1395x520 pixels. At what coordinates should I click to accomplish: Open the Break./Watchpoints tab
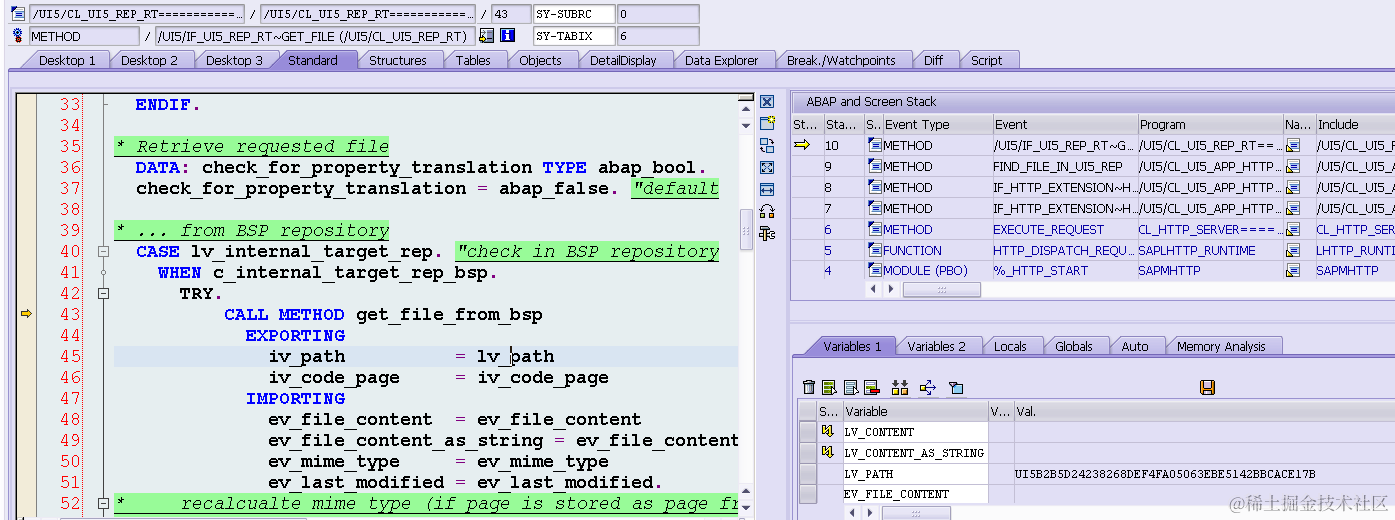click(x=841, y=60)
